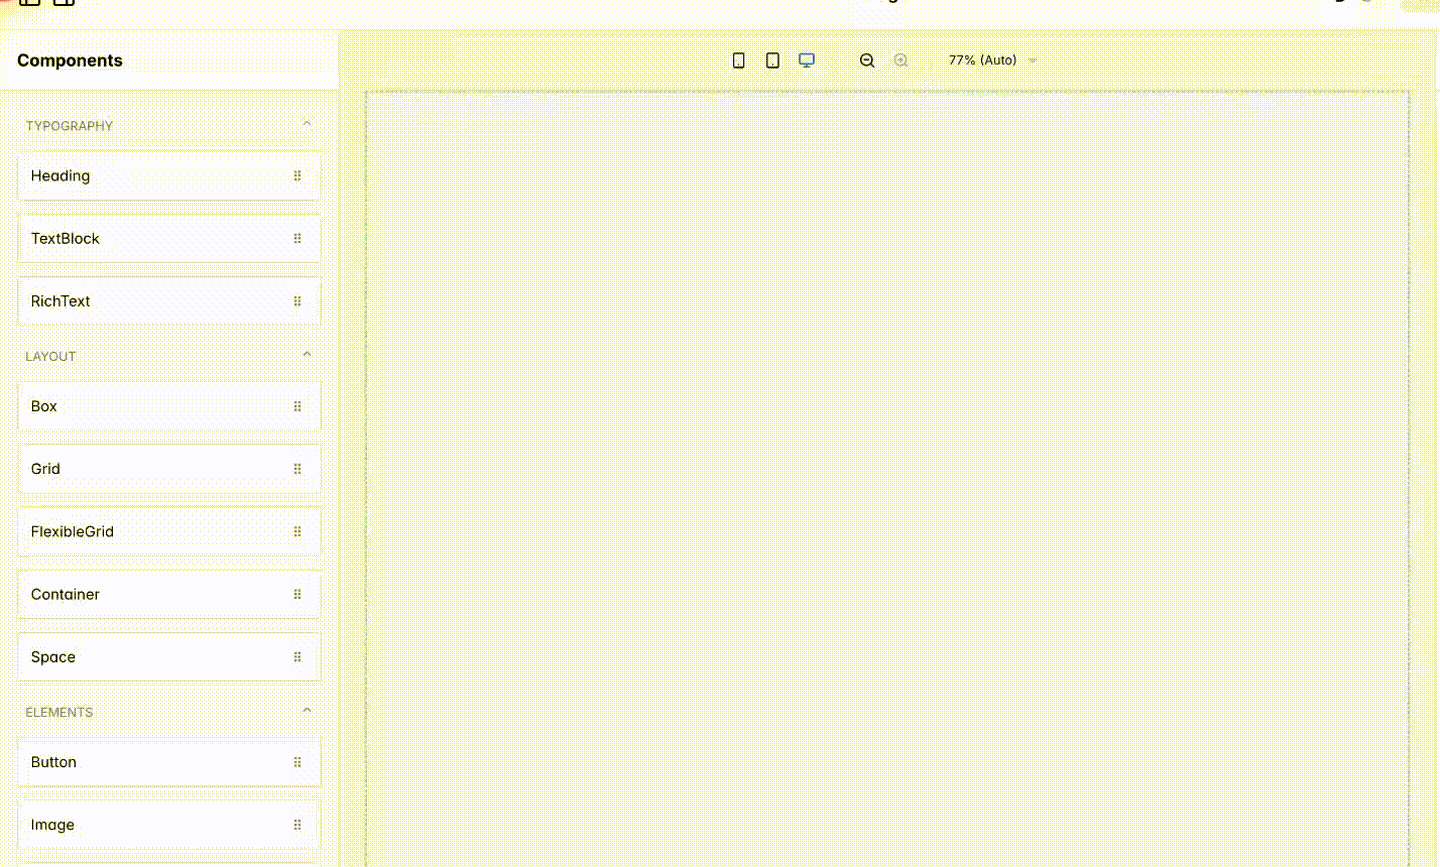Zoom in the canvas view
Image resolution: width=1440 pixels, height=867 pixels.
[900, 60]
